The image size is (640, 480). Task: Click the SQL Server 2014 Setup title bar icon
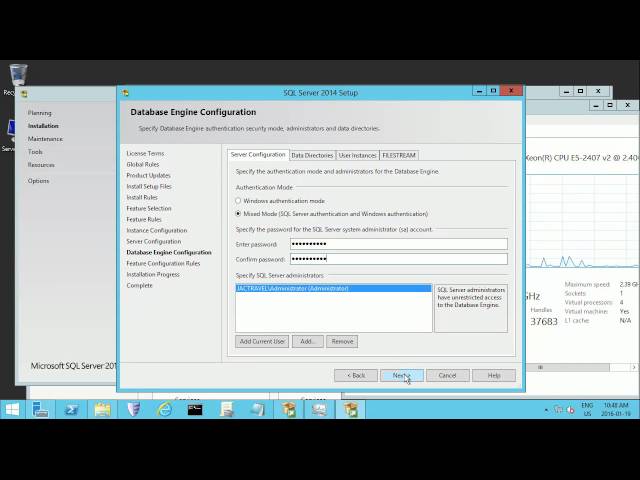pos(125,93)
